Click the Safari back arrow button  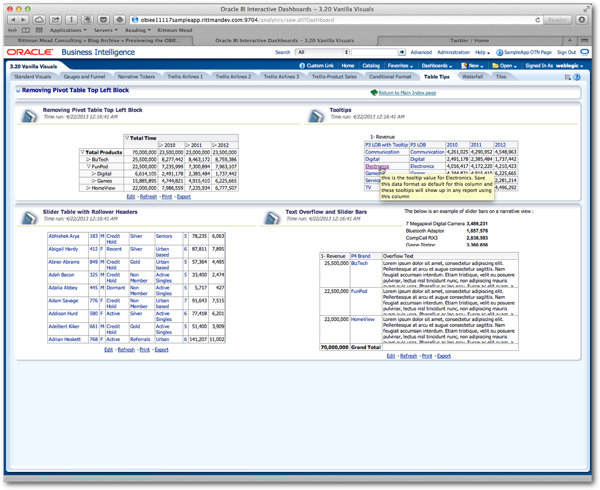tap(13, 20)
